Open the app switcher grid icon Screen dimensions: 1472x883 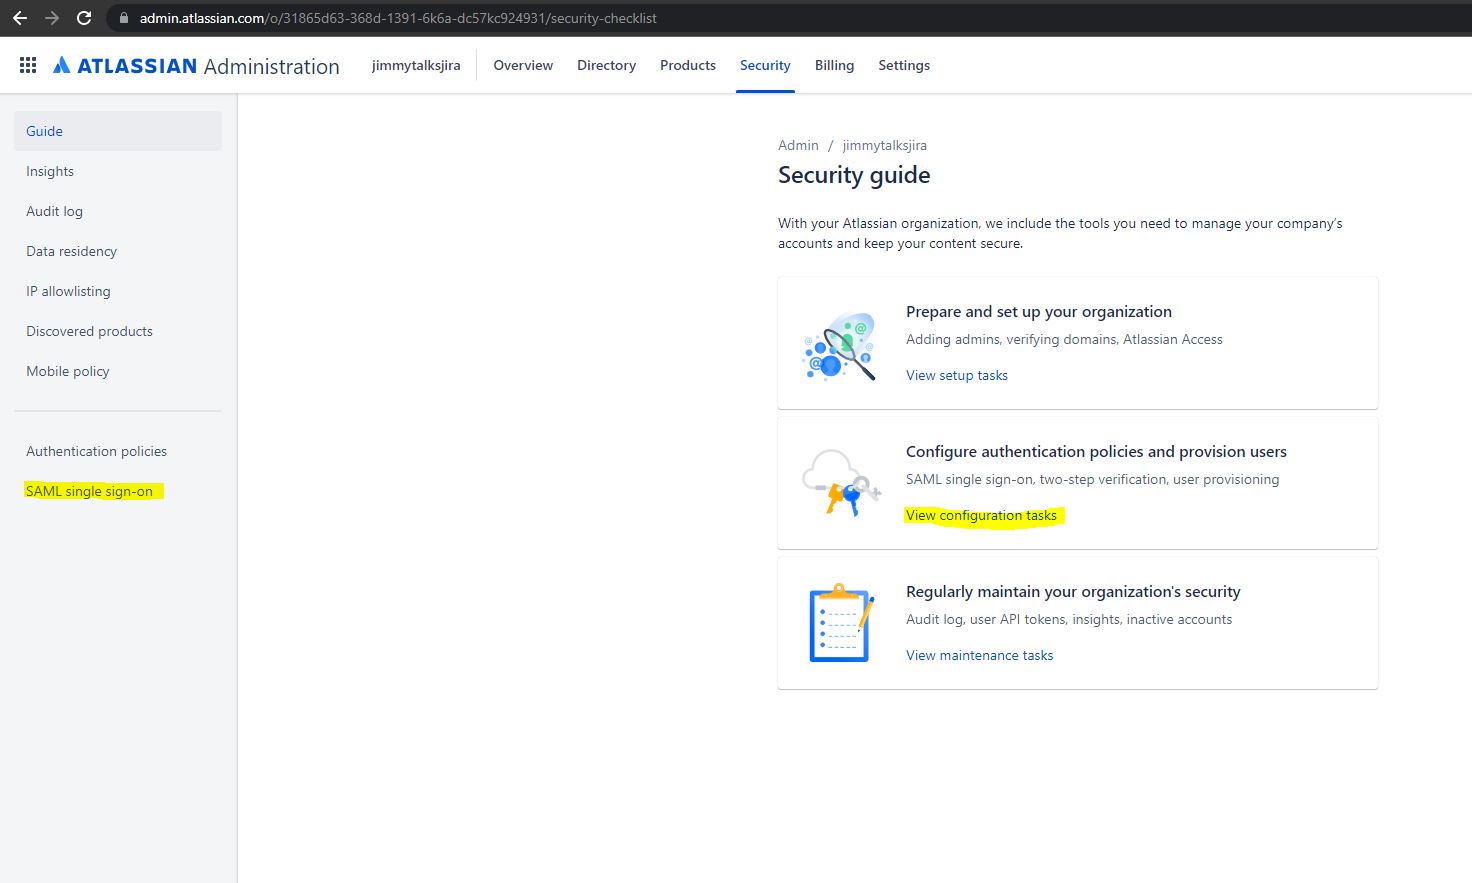[27, 64]
